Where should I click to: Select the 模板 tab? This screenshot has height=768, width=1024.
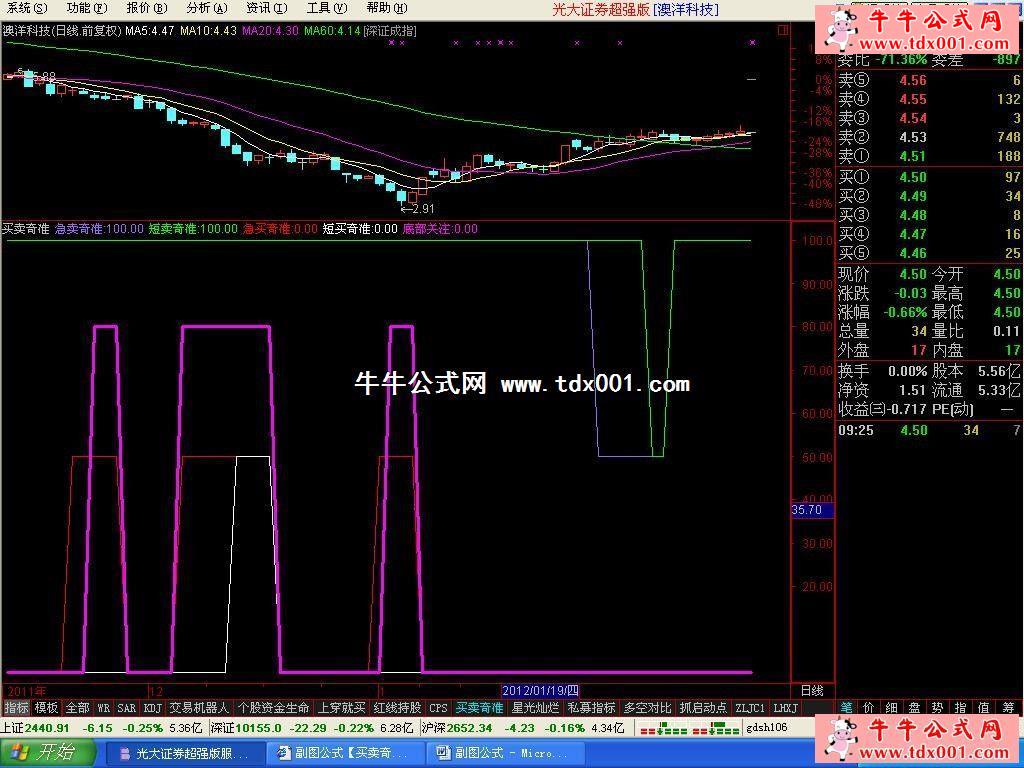pos(46,708)
